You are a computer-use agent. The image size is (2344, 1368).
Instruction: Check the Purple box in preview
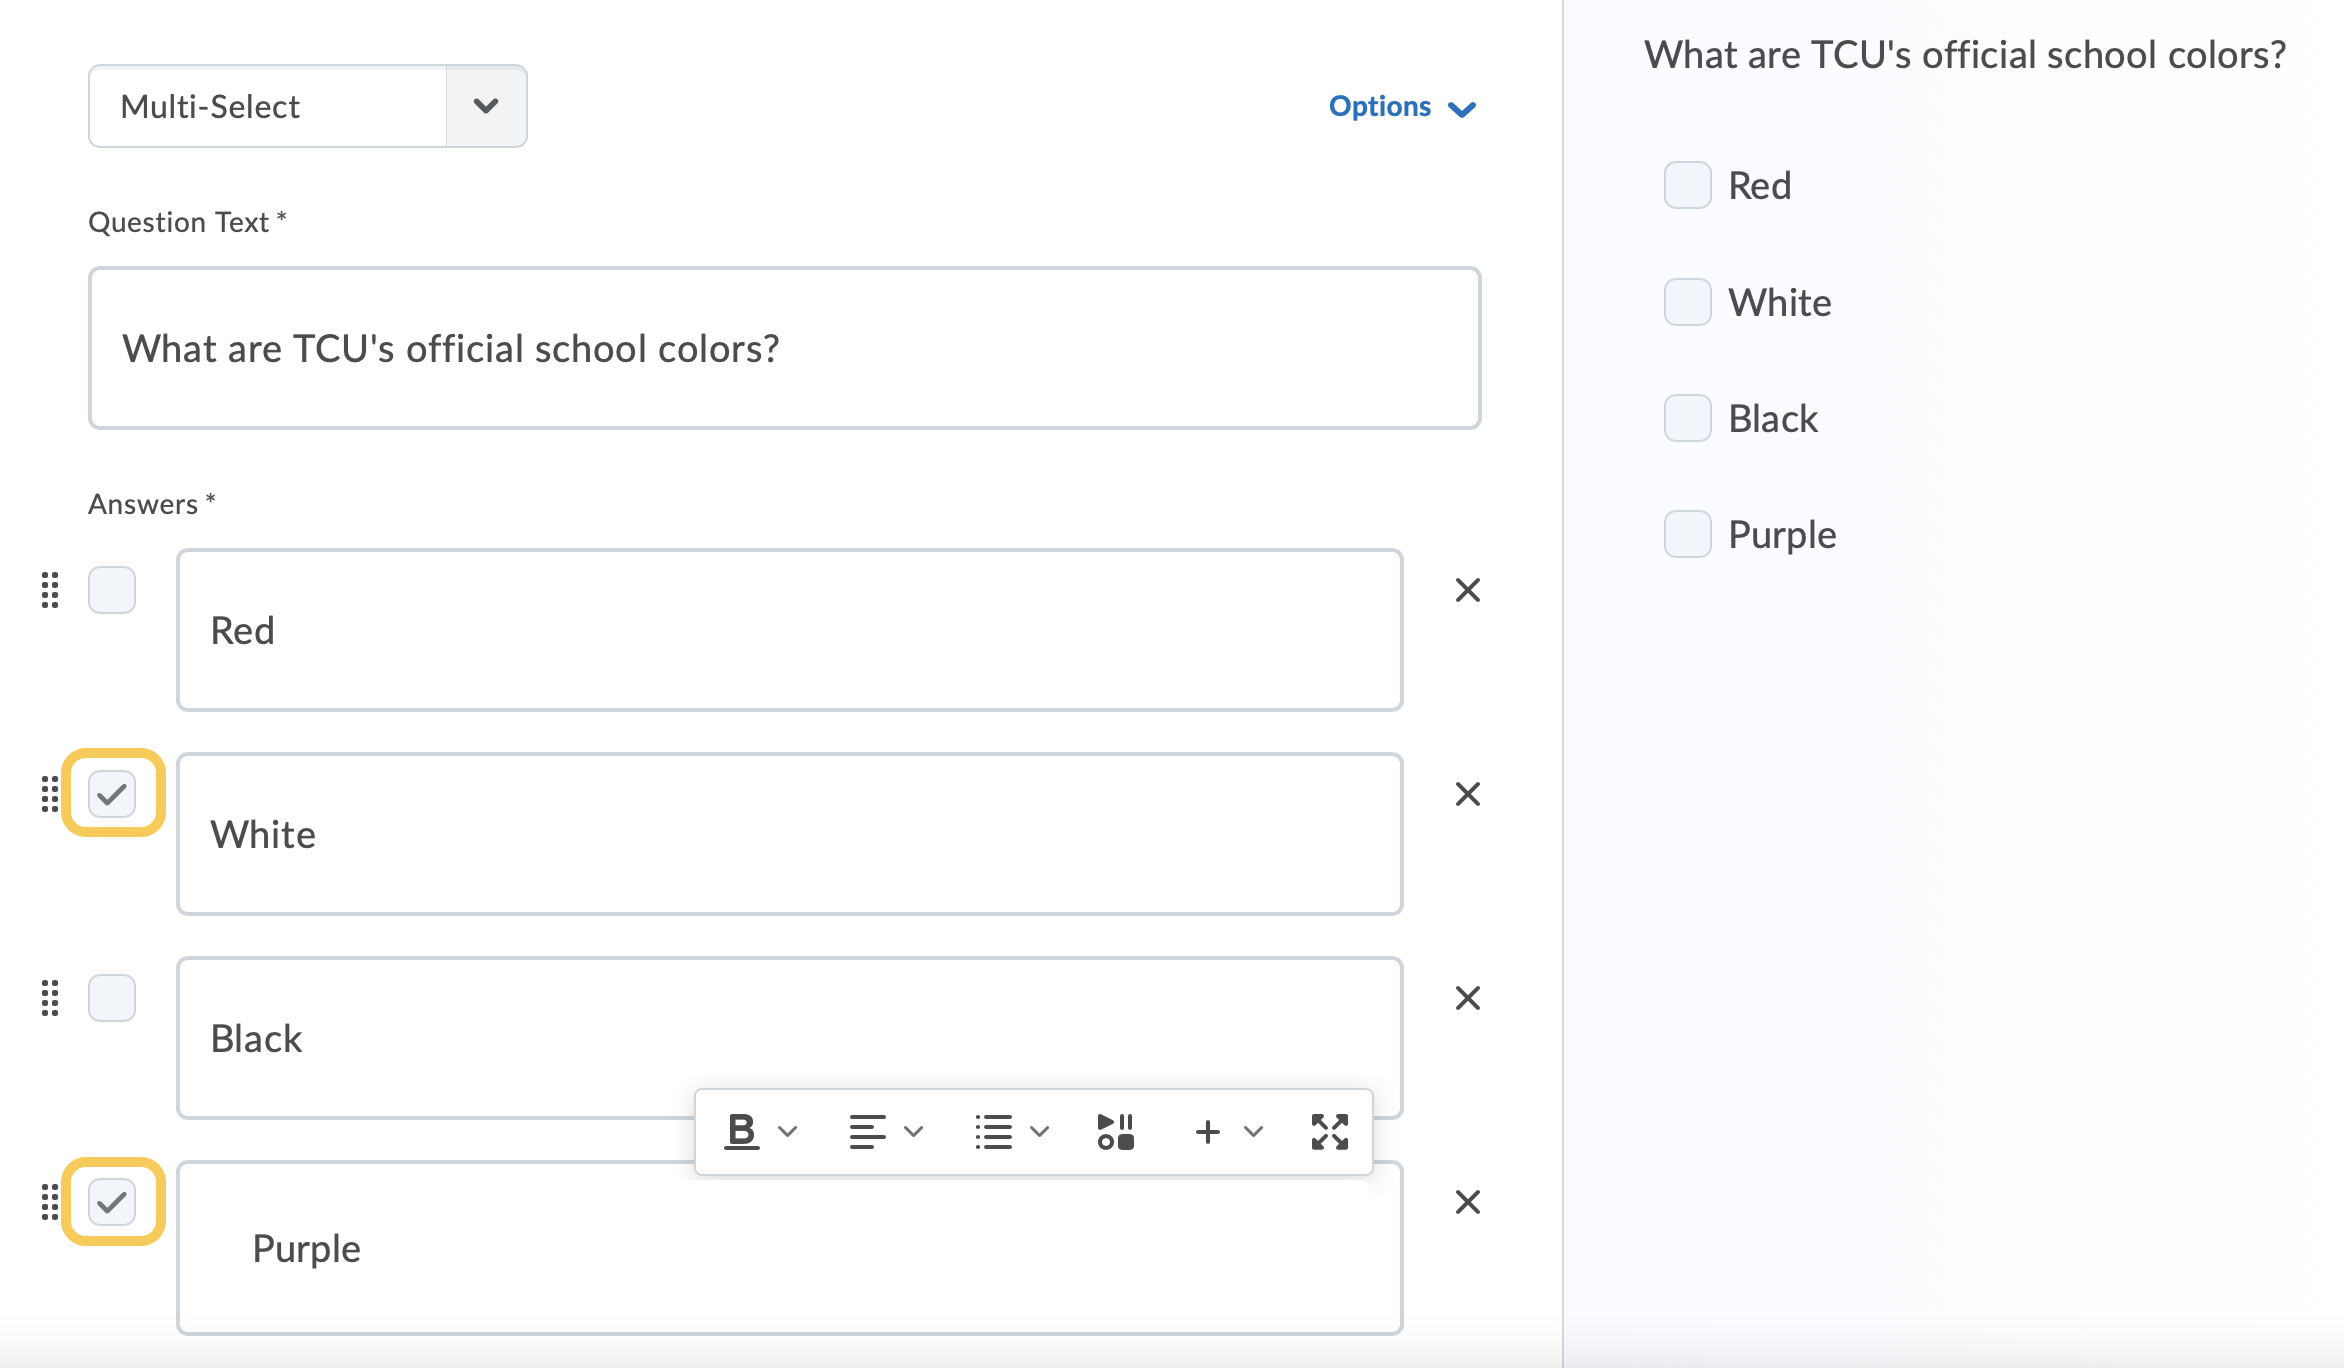point(1687,534)
